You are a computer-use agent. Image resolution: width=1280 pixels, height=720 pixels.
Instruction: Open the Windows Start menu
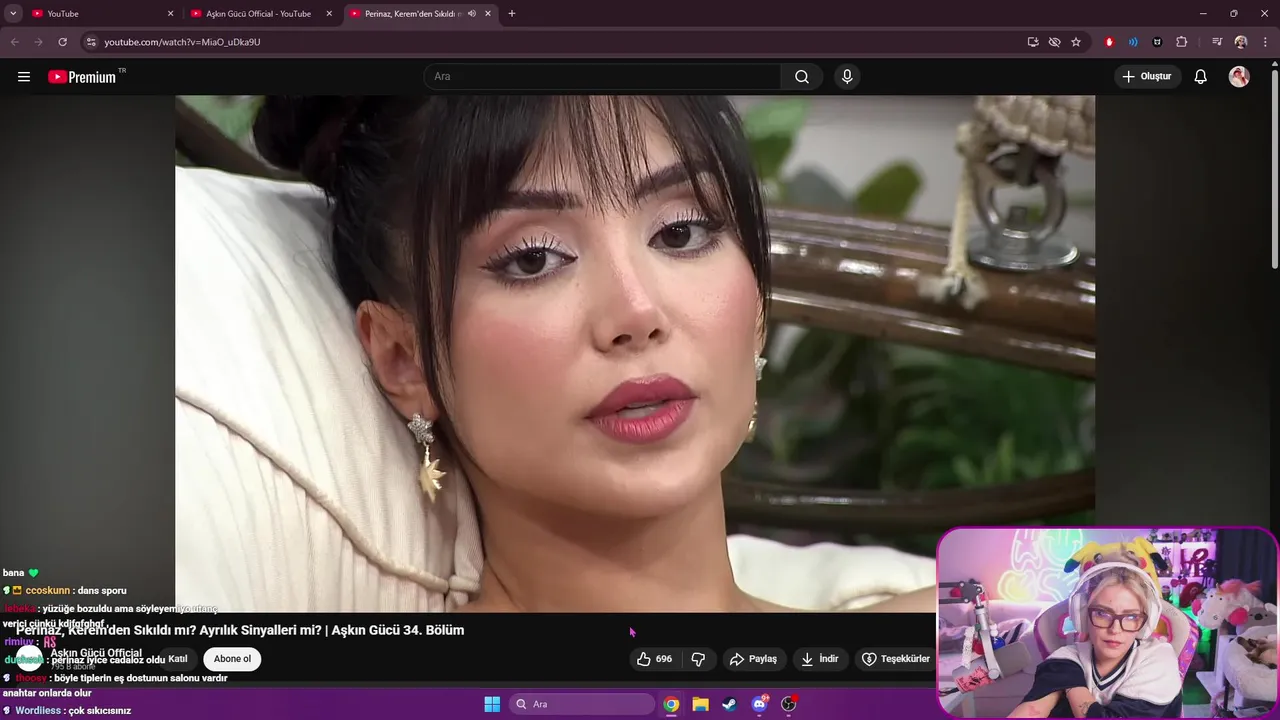tap(492, 704)
